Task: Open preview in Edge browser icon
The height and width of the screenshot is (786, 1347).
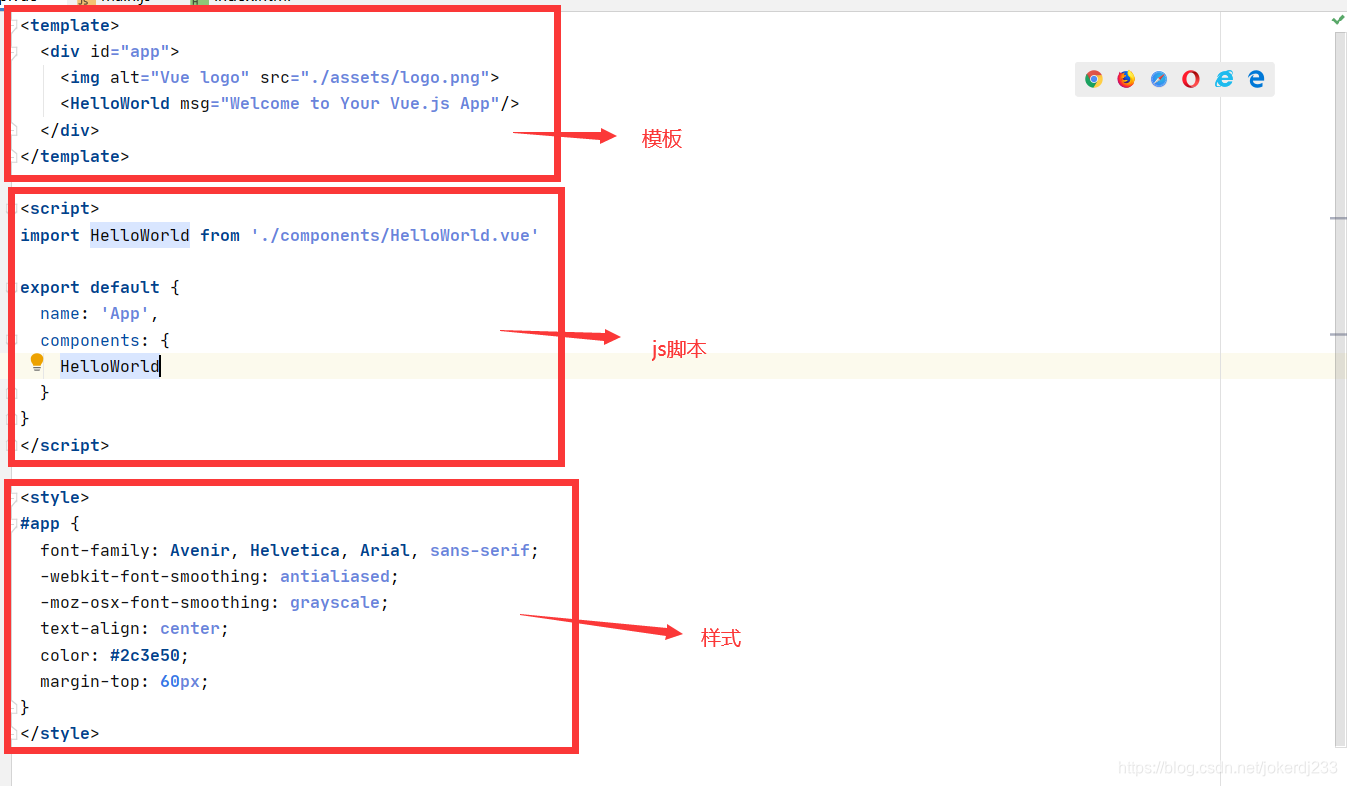Action: (1256, 79)
